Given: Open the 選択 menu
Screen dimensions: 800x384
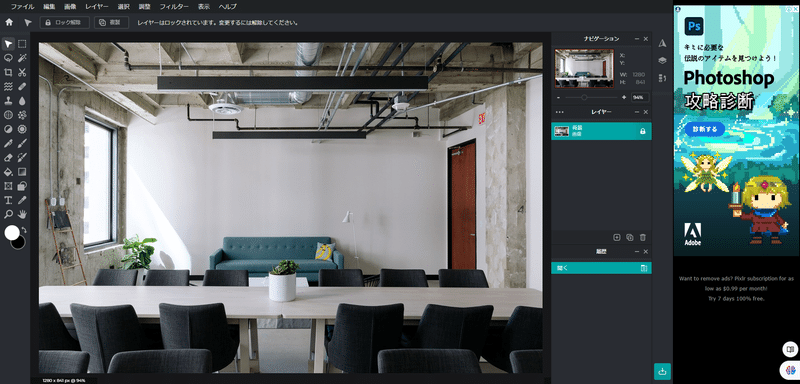Looking at the screenshot, I should point(123,7).
